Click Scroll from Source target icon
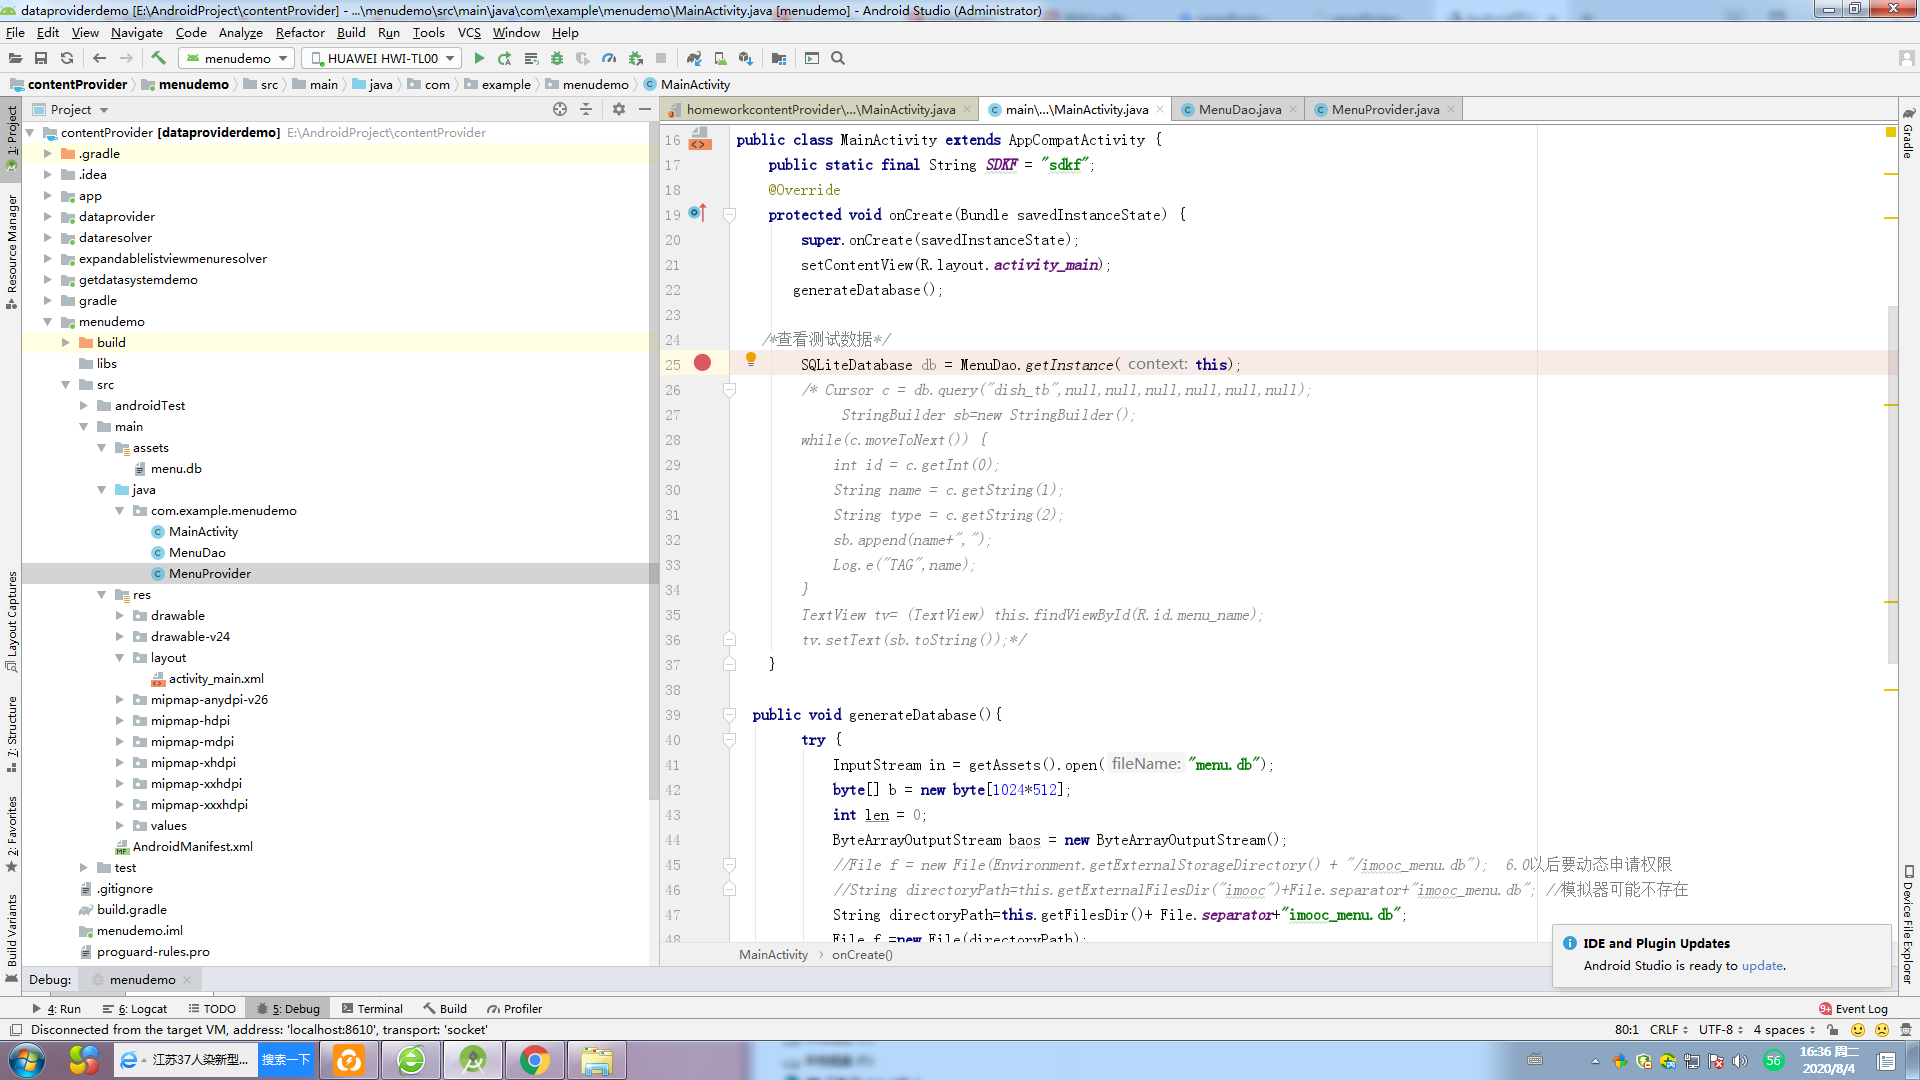1920x1080 pixels. [x=560, y=109]
